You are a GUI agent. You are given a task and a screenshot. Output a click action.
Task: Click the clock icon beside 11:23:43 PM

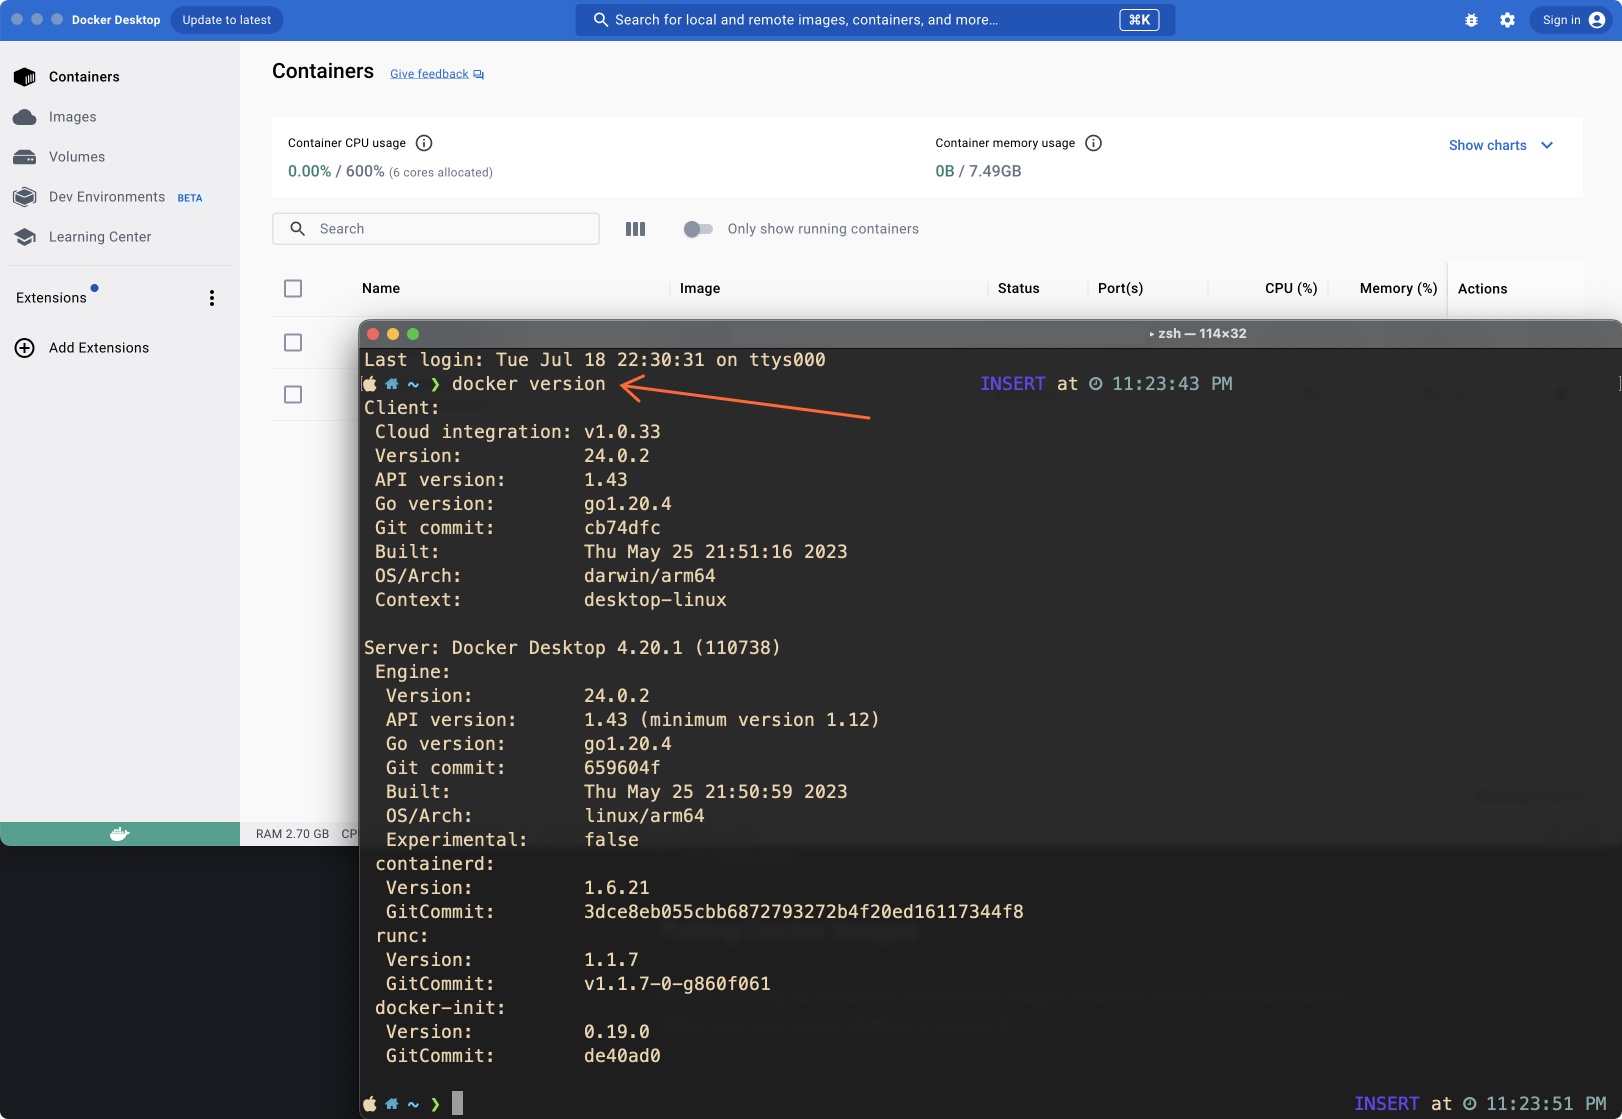1096,384
